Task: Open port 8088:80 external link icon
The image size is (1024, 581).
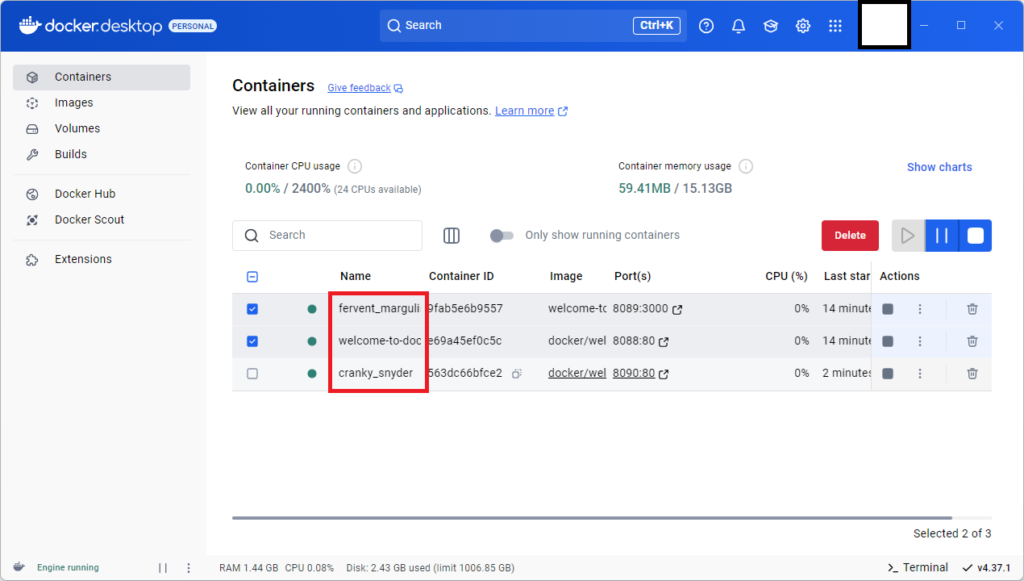Action: tap(664, 341)
